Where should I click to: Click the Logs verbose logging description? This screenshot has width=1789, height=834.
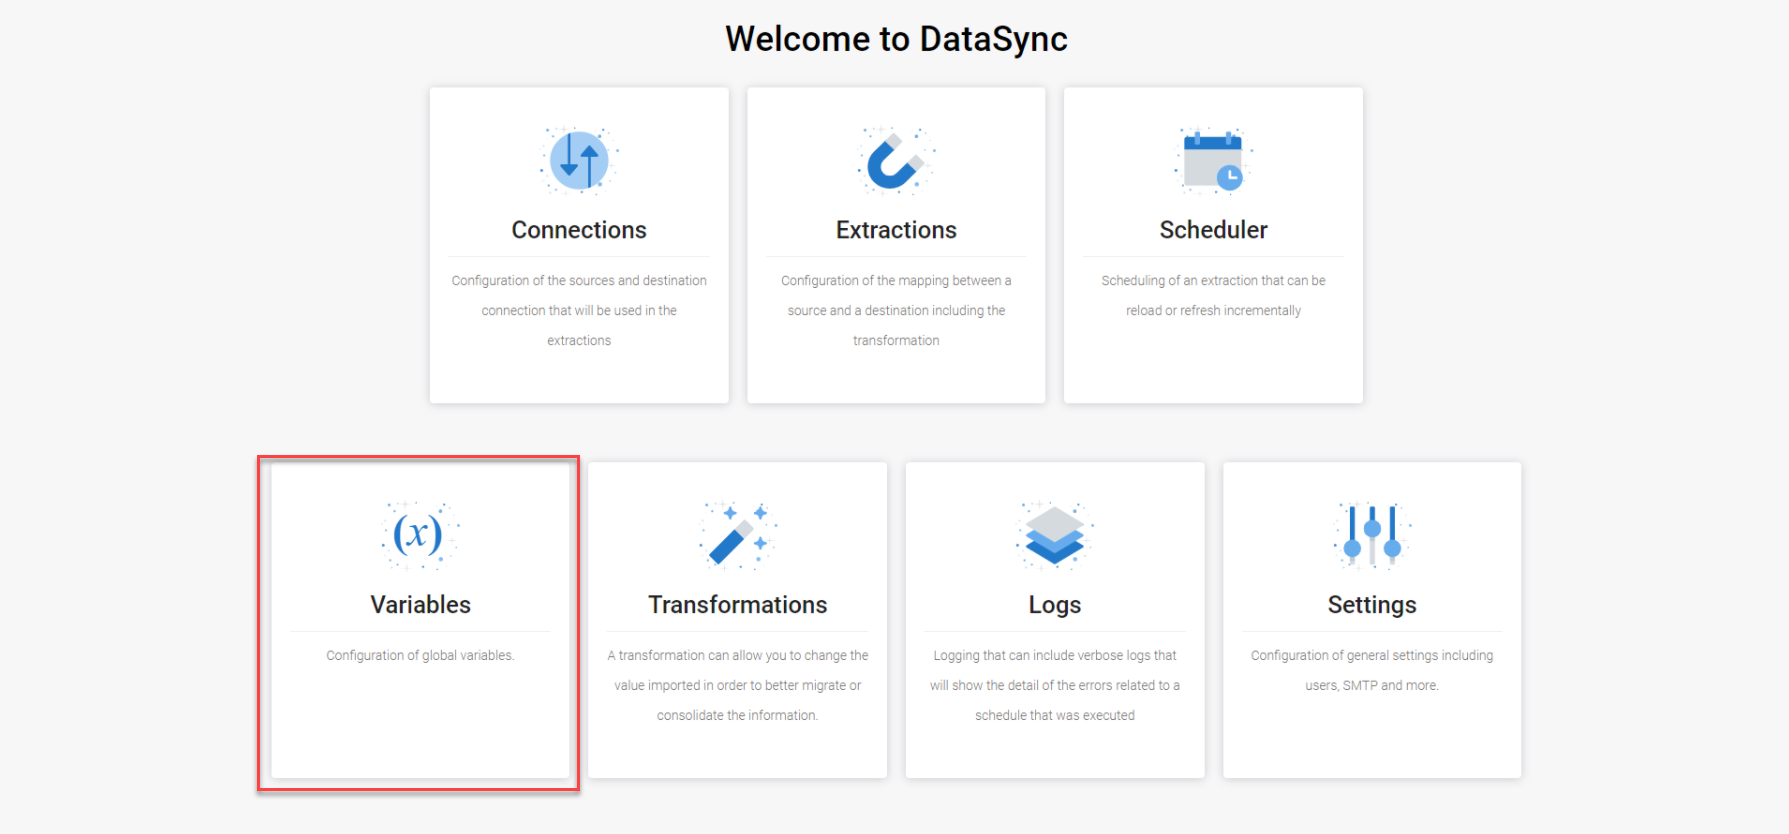click(1055, 685)
